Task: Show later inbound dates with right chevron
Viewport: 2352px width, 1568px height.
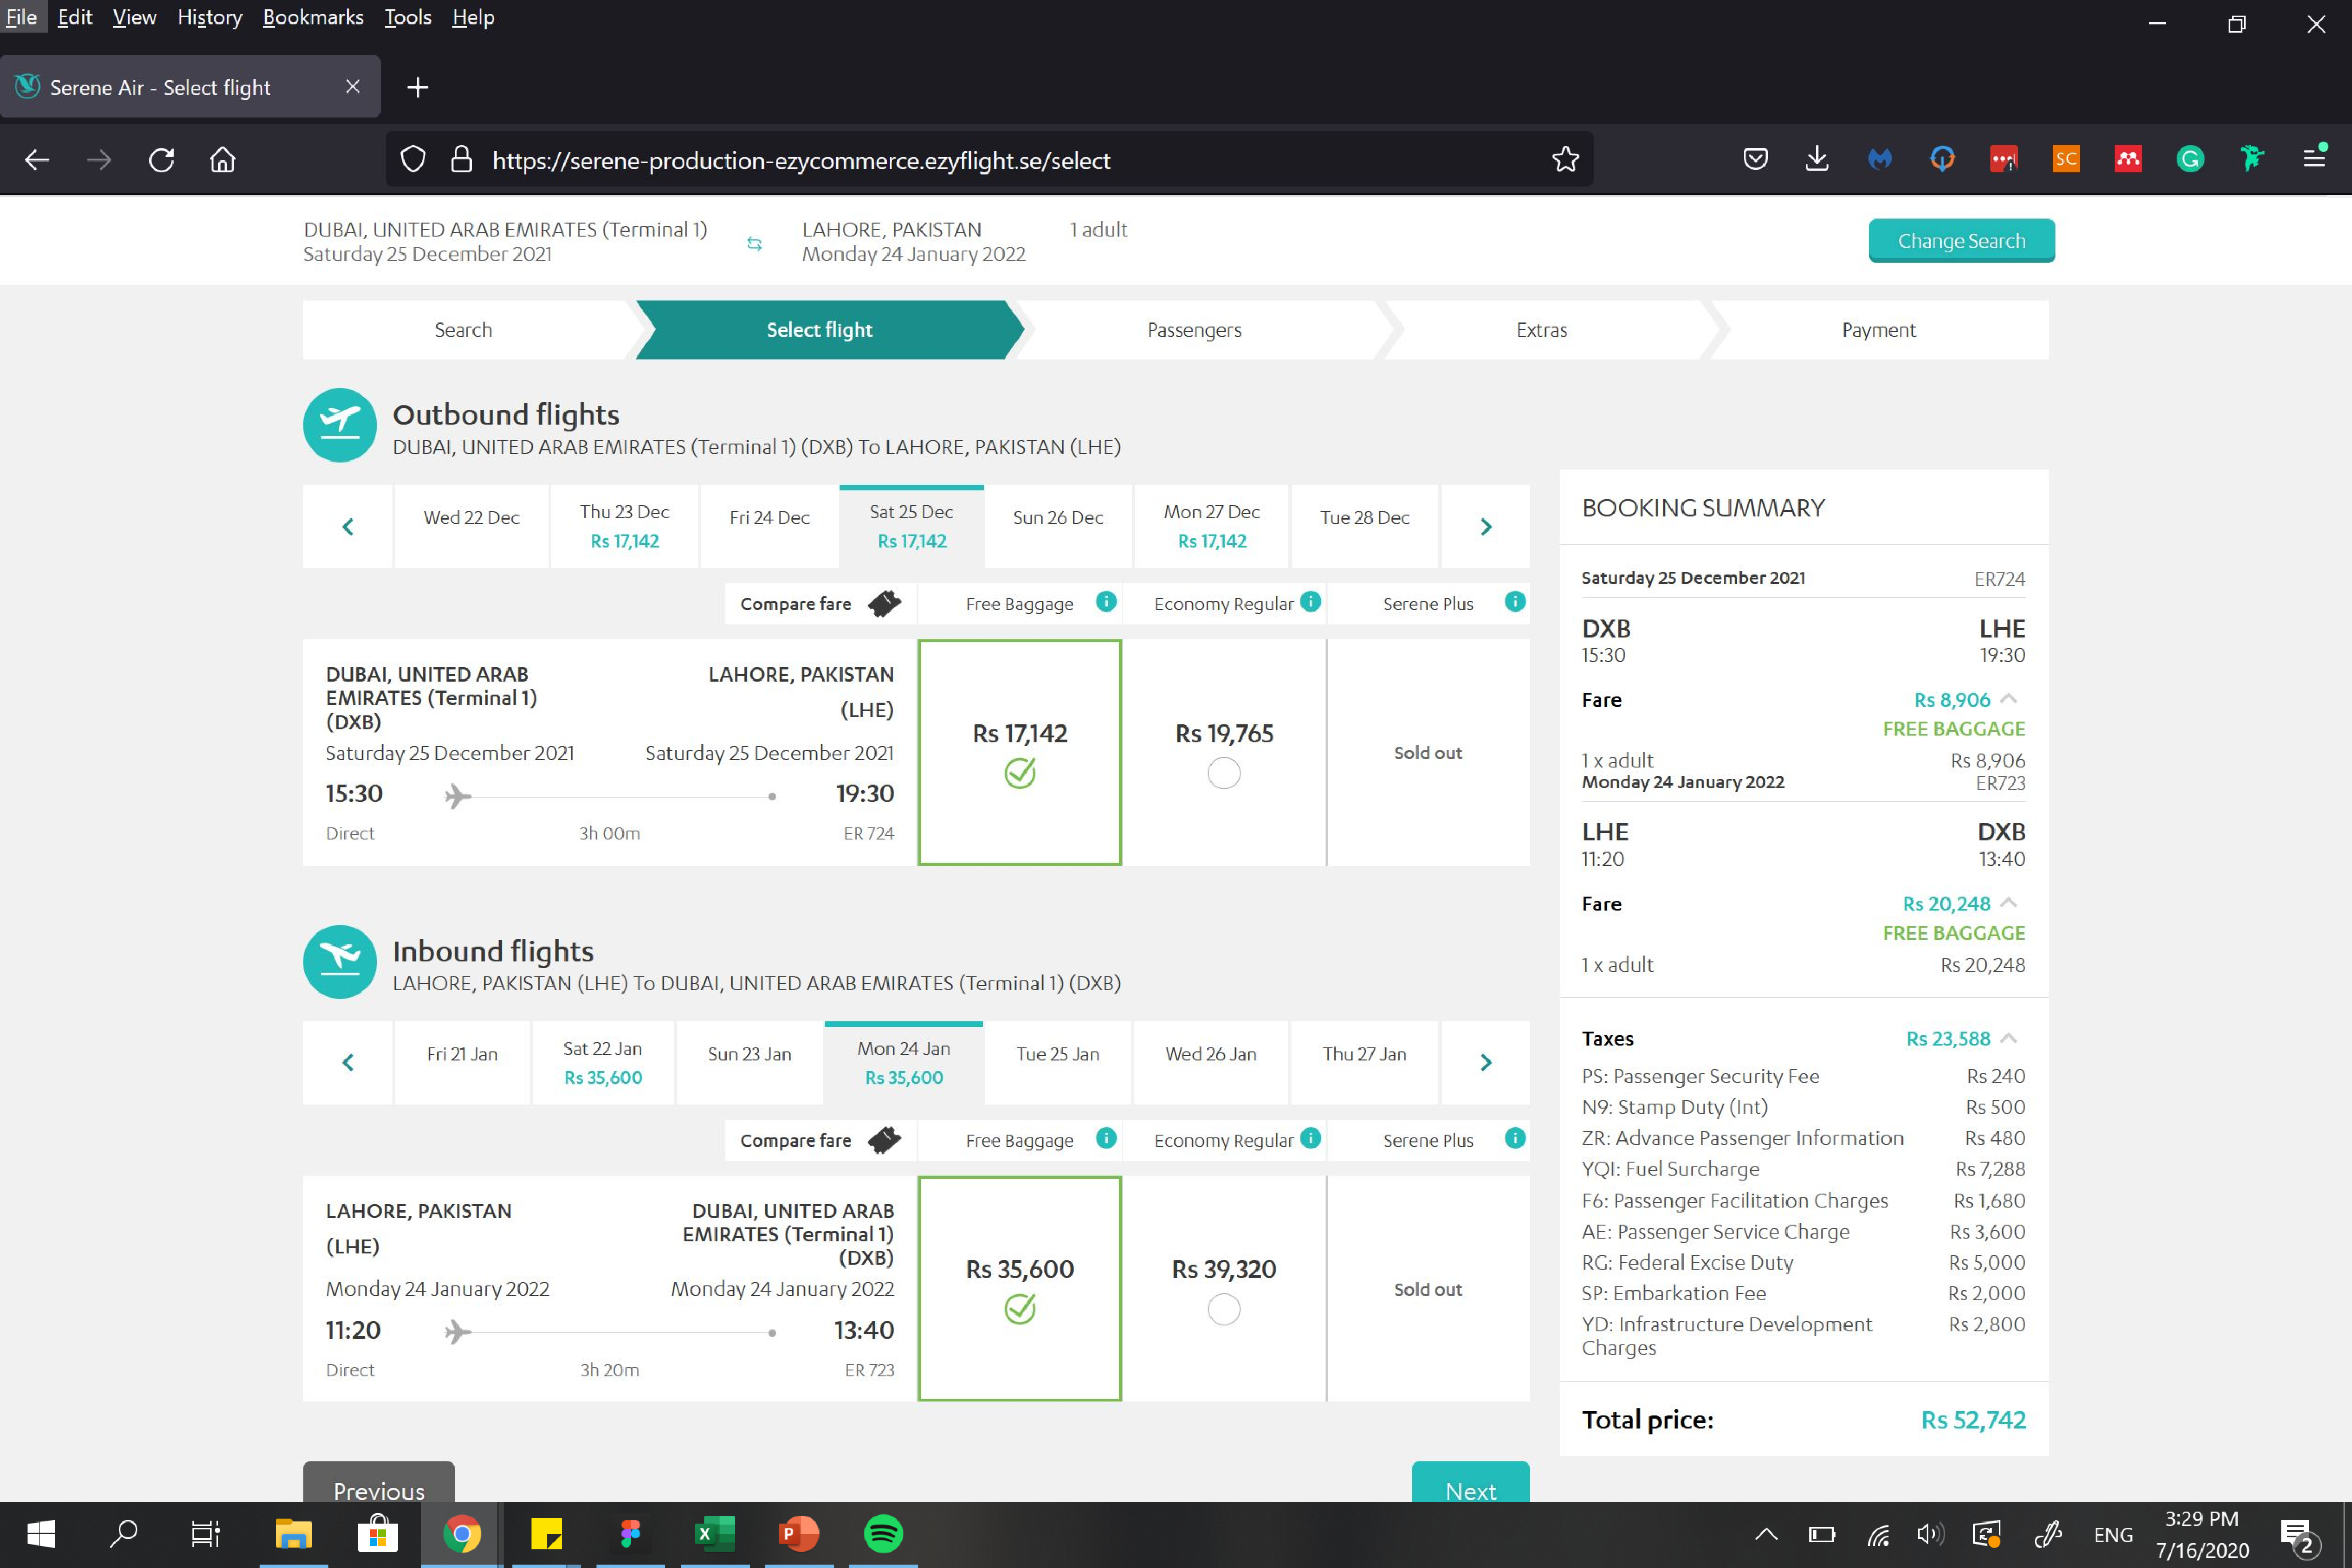Action: click(x=1486, y=1063)
